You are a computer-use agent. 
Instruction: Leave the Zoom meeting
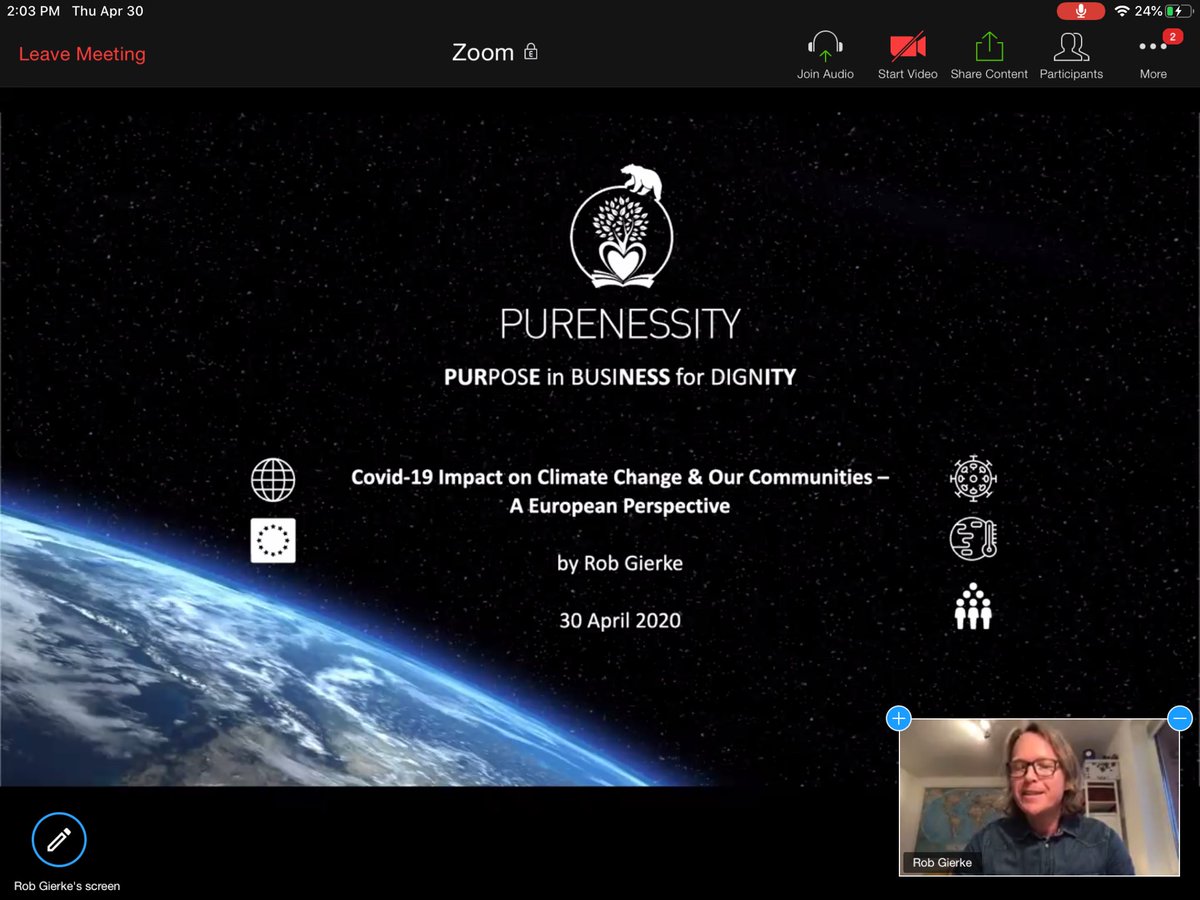click(82, 54)
